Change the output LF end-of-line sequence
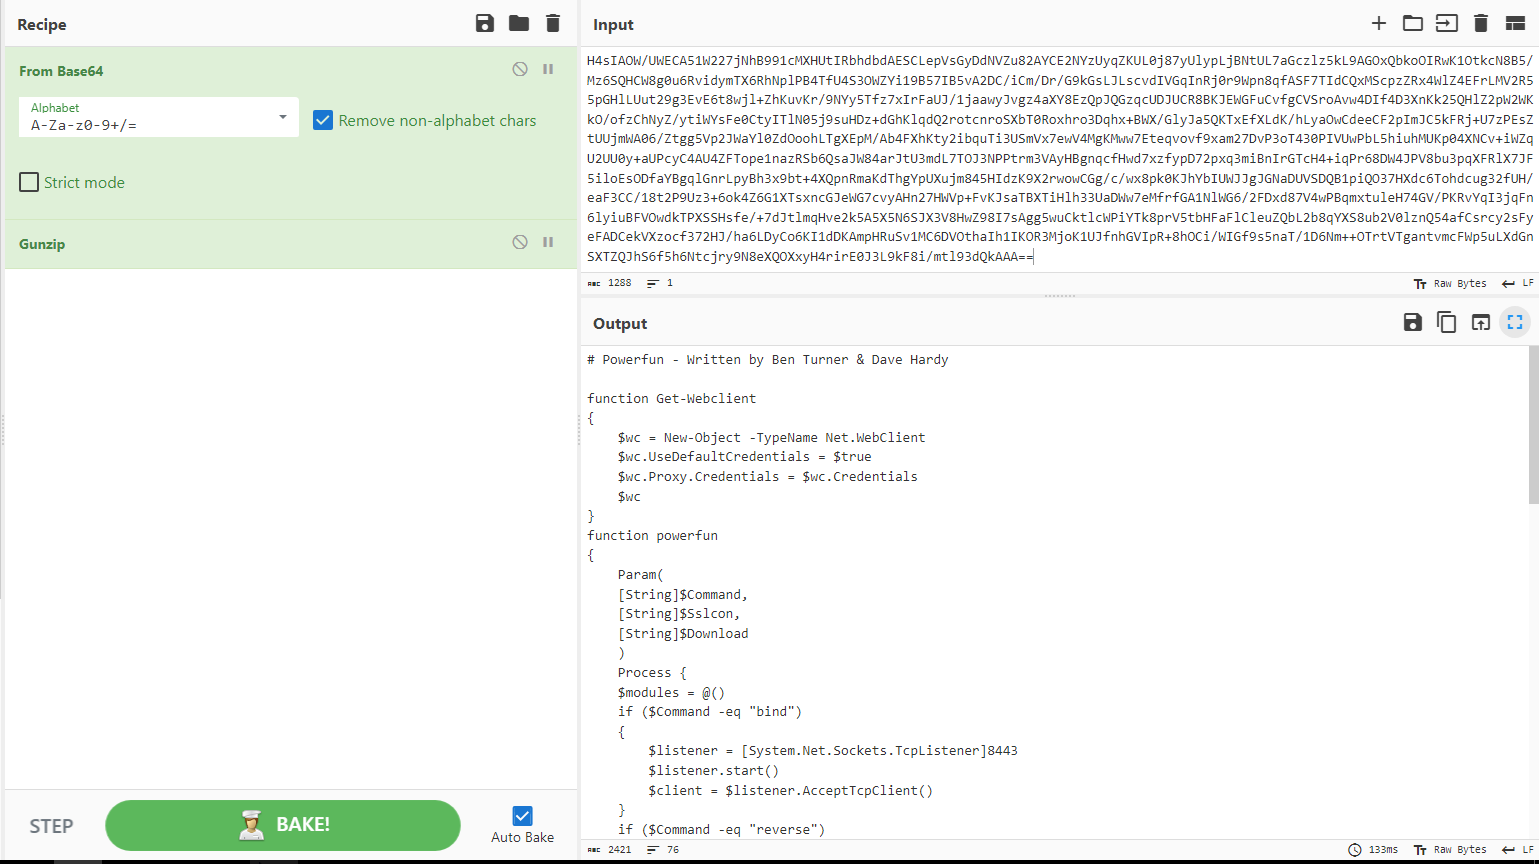 1518,850
